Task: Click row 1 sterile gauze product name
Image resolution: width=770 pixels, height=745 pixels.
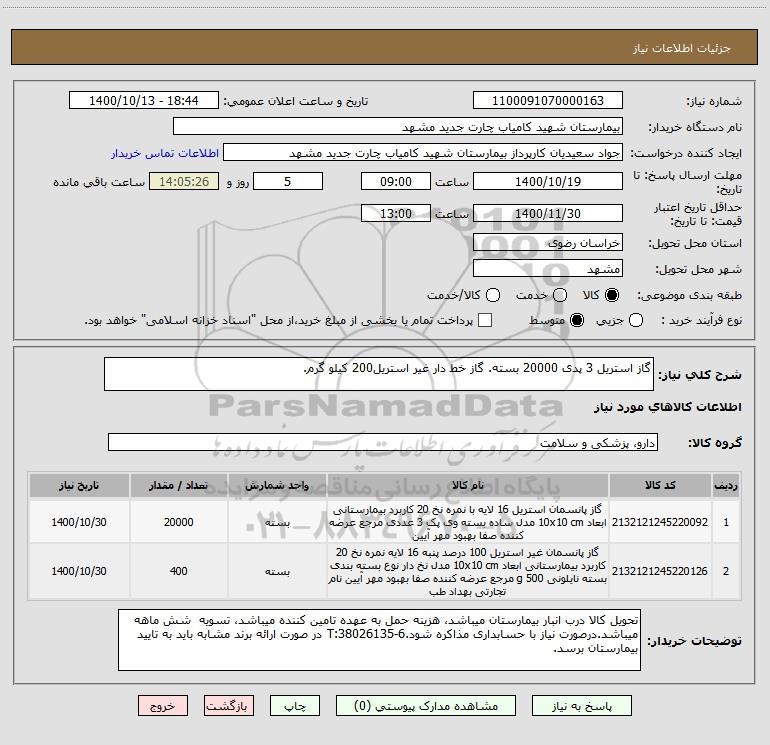Action: click(x=468, y=522)
